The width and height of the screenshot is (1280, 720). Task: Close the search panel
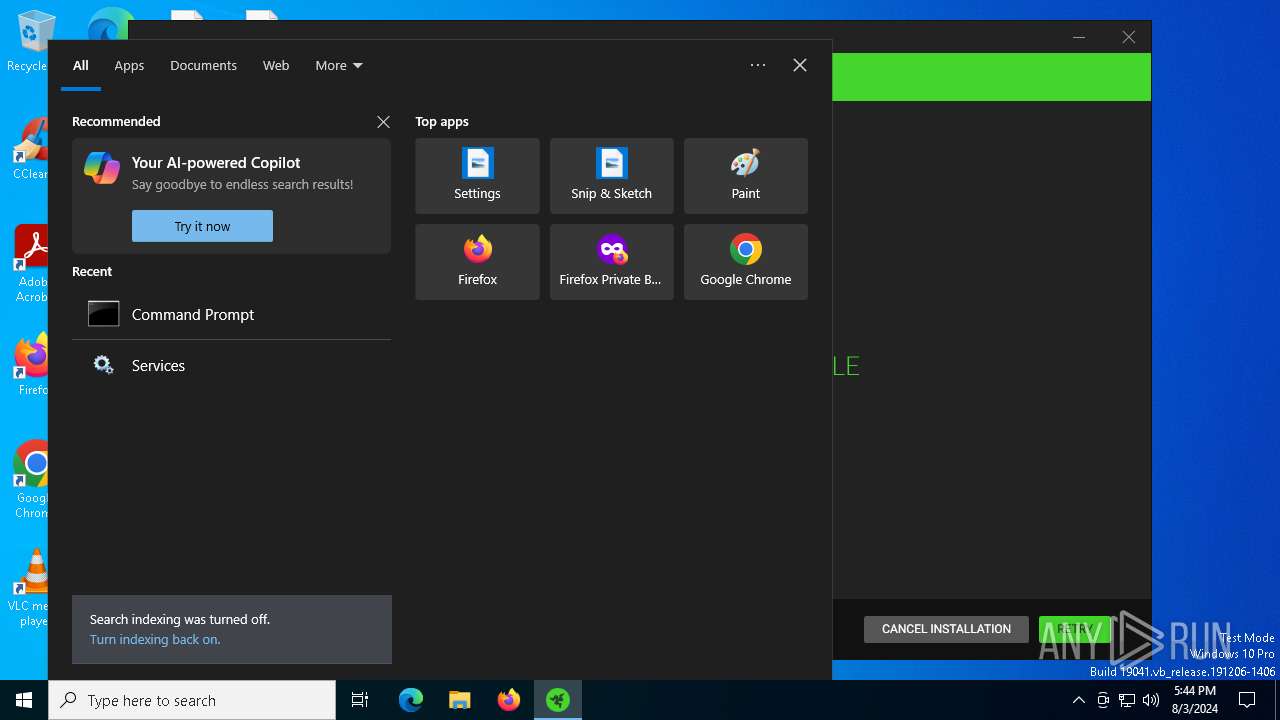pos(799,65)
